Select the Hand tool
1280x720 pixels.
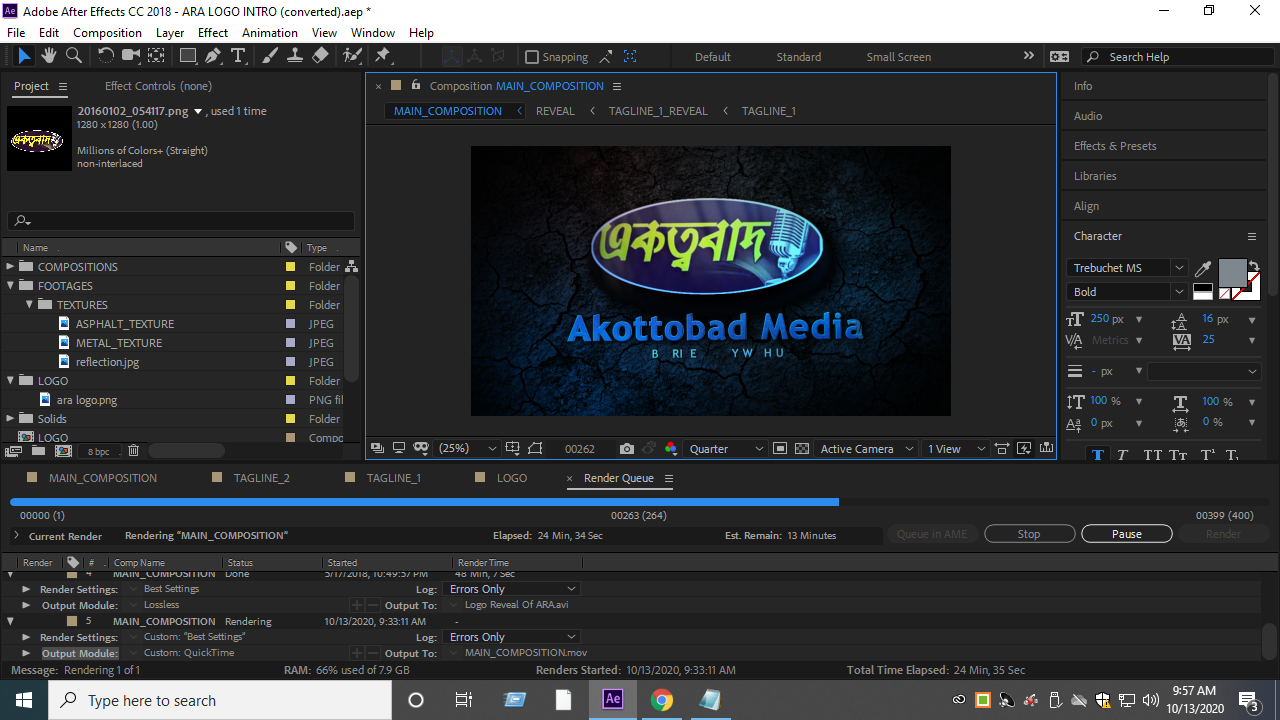pos(50,56)
